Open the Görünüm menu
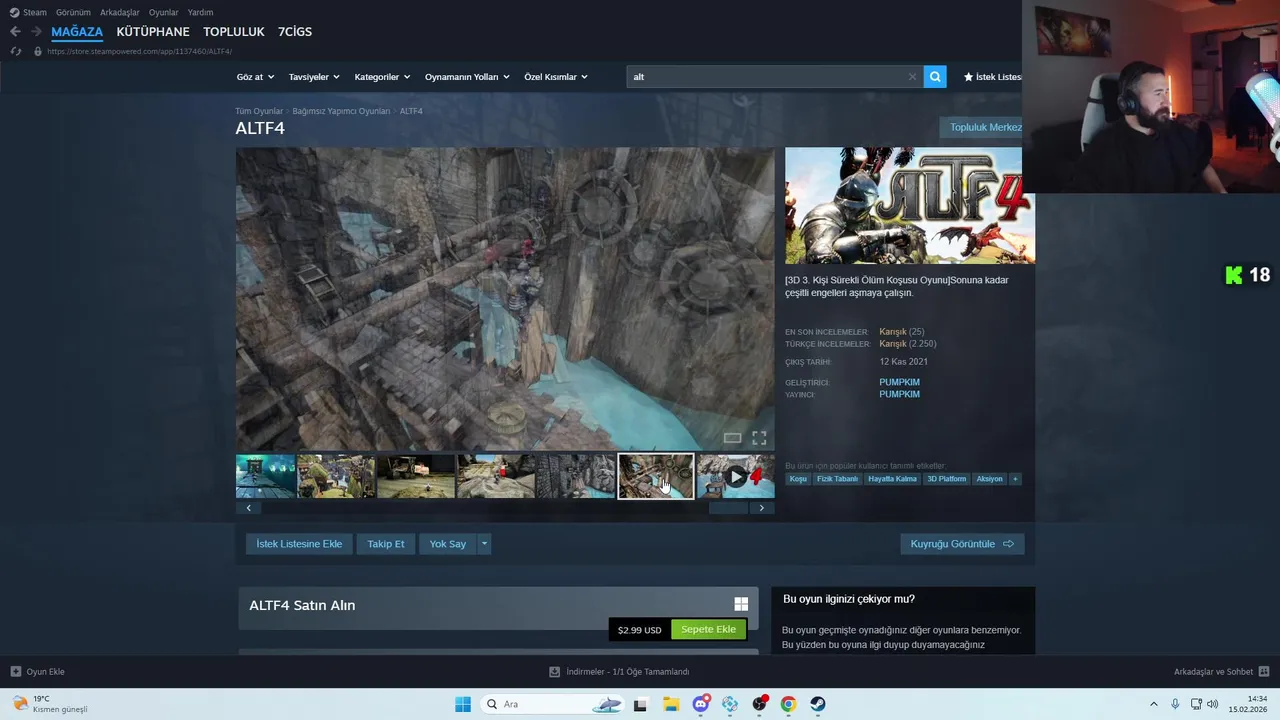This screenshot has width=1280, height=720. tap(73, 12)
